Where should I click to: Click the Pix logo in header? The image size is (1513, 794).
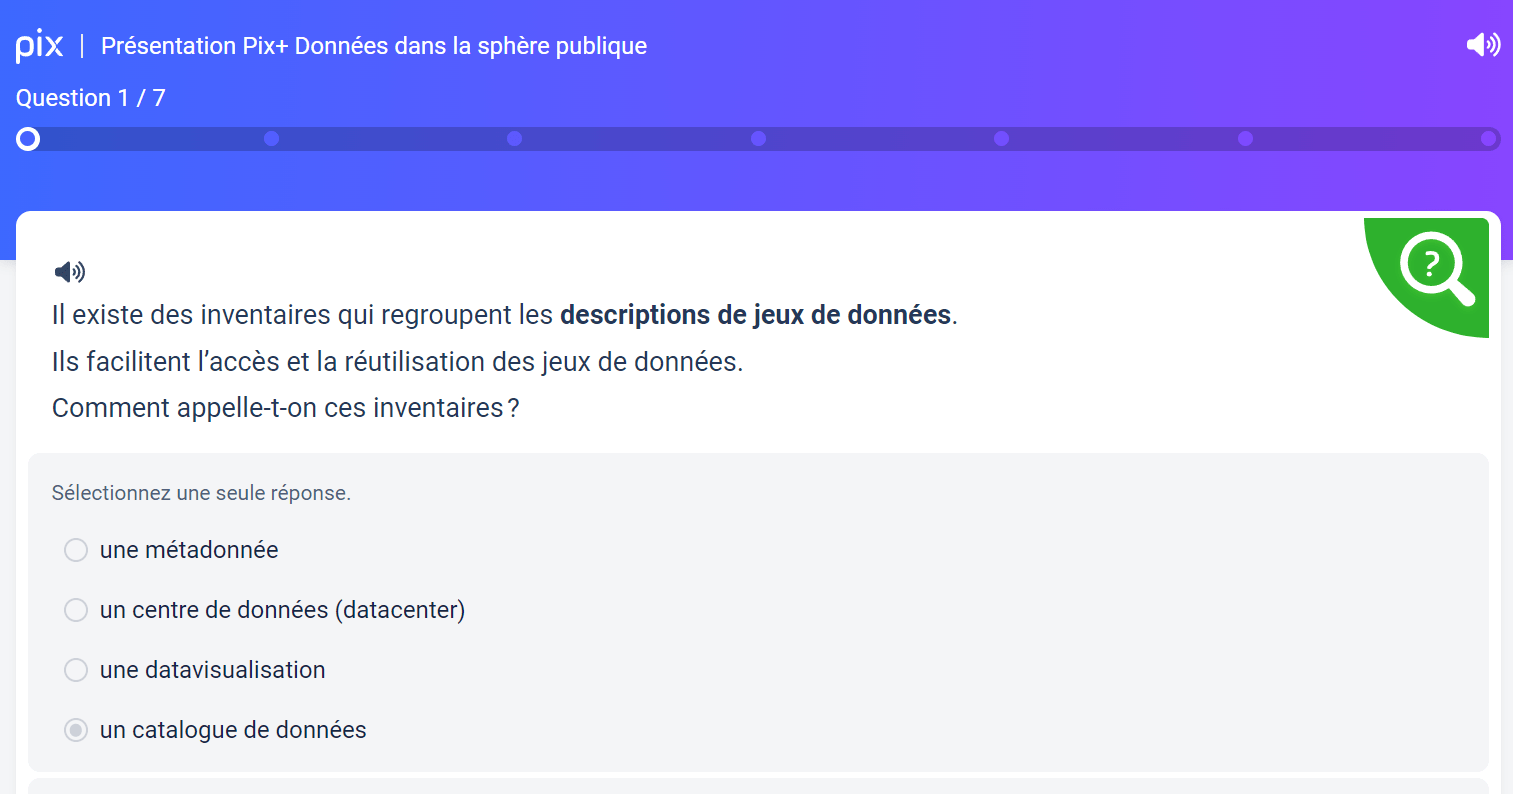click(x=39, y=45)
